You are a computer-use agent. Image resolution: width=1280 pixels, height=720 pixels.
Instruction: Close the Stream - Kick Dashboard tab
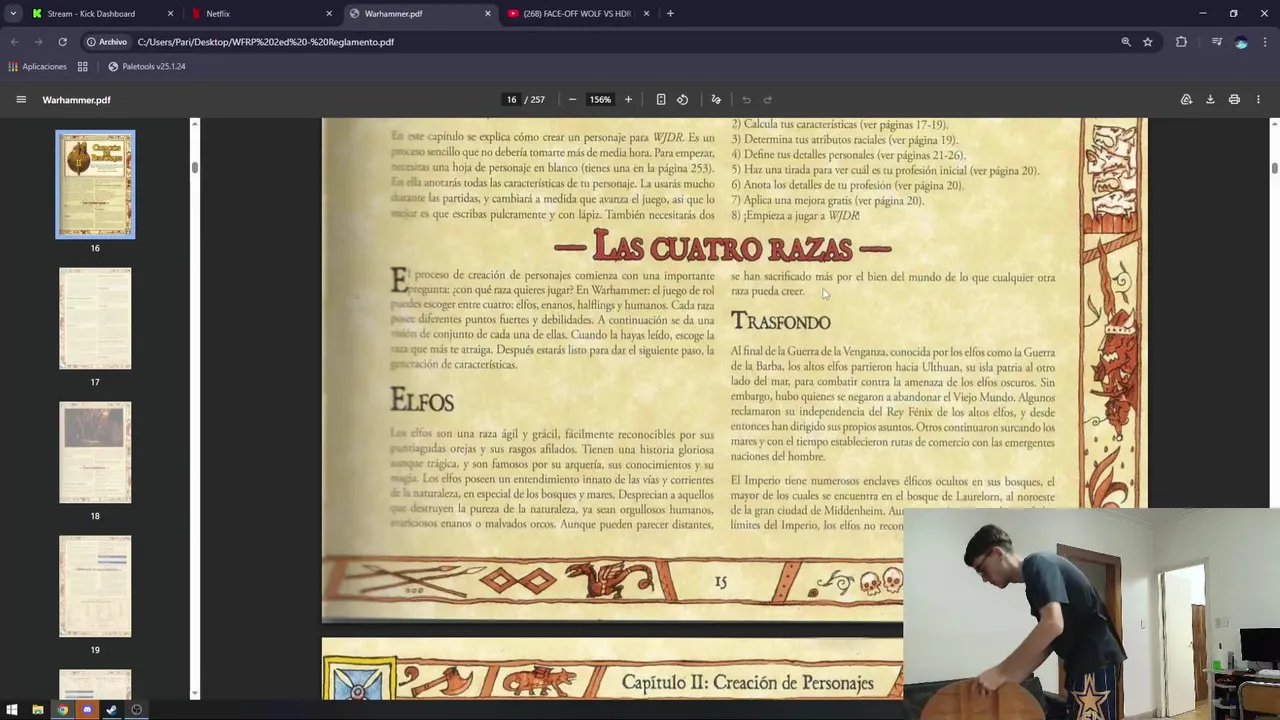170,14
